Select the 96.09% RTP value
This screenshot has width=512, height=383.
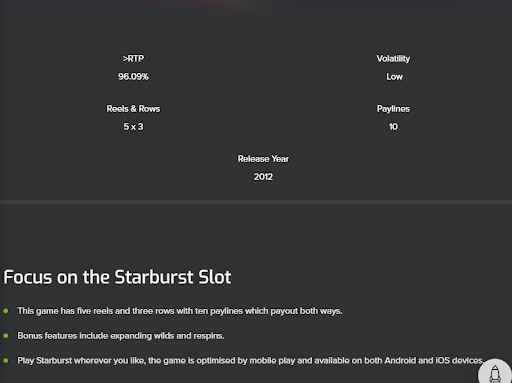pyautogui.click(x=133, y=77)
